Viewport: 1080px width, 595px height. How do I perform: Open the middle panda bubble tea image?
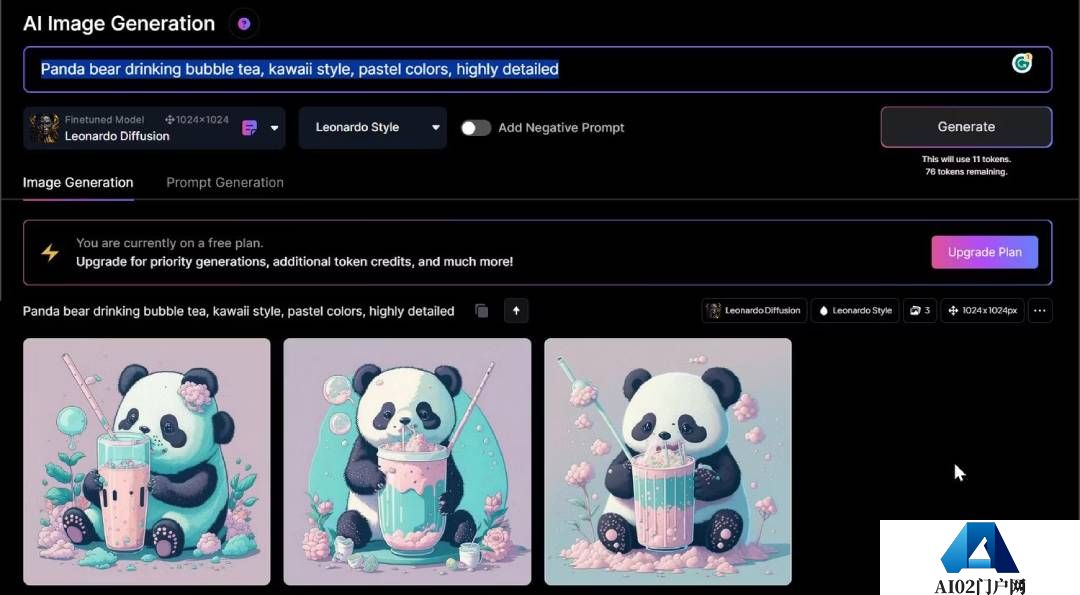pyautogui.click(x=407, y=461)
